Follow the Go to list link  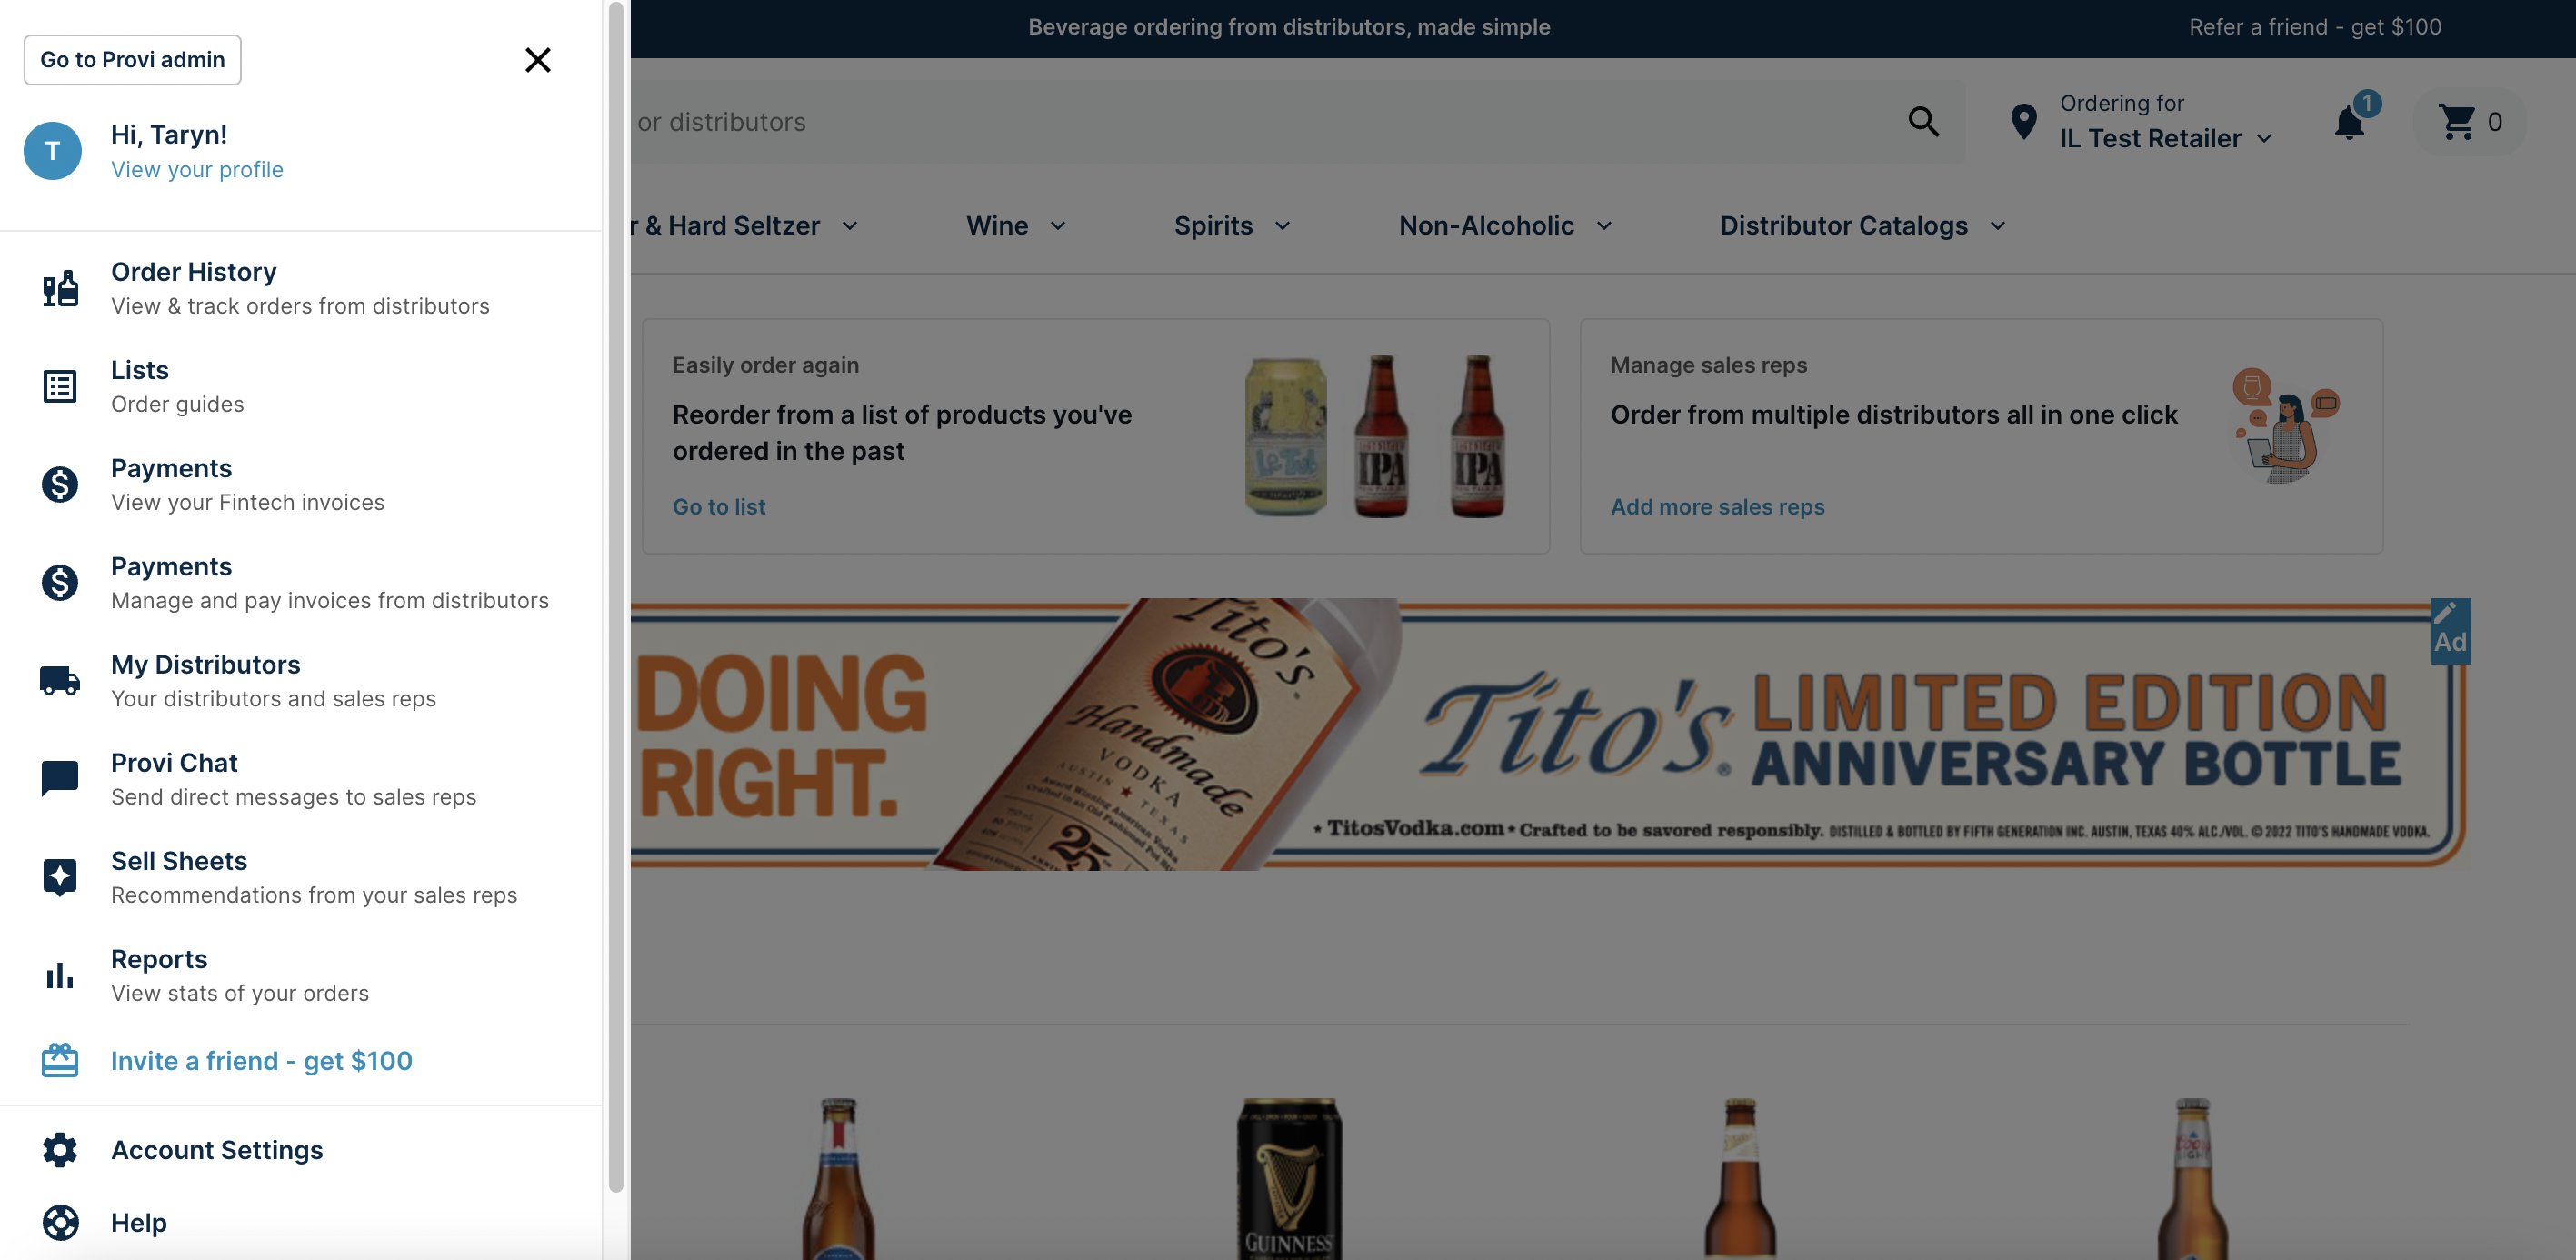coord(718,506)
